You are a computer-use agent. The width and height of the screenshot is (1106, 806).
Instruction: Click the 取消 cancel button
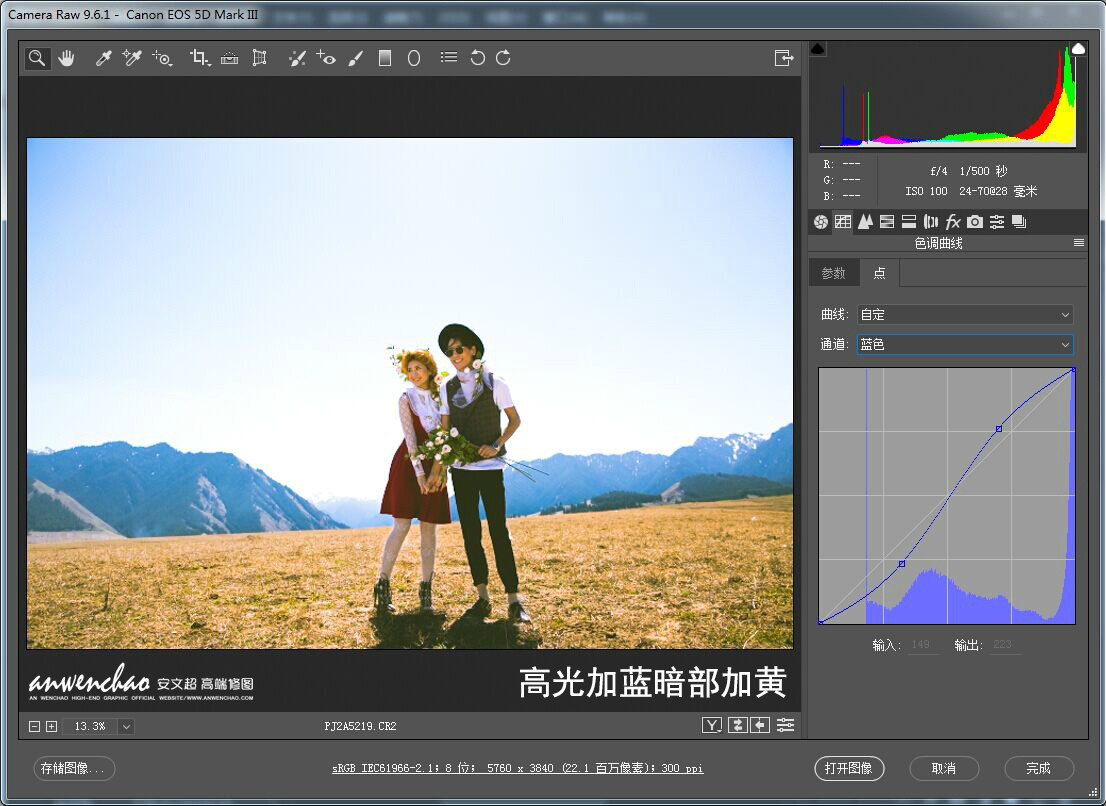pyautogui.click(x=944, y=768)
